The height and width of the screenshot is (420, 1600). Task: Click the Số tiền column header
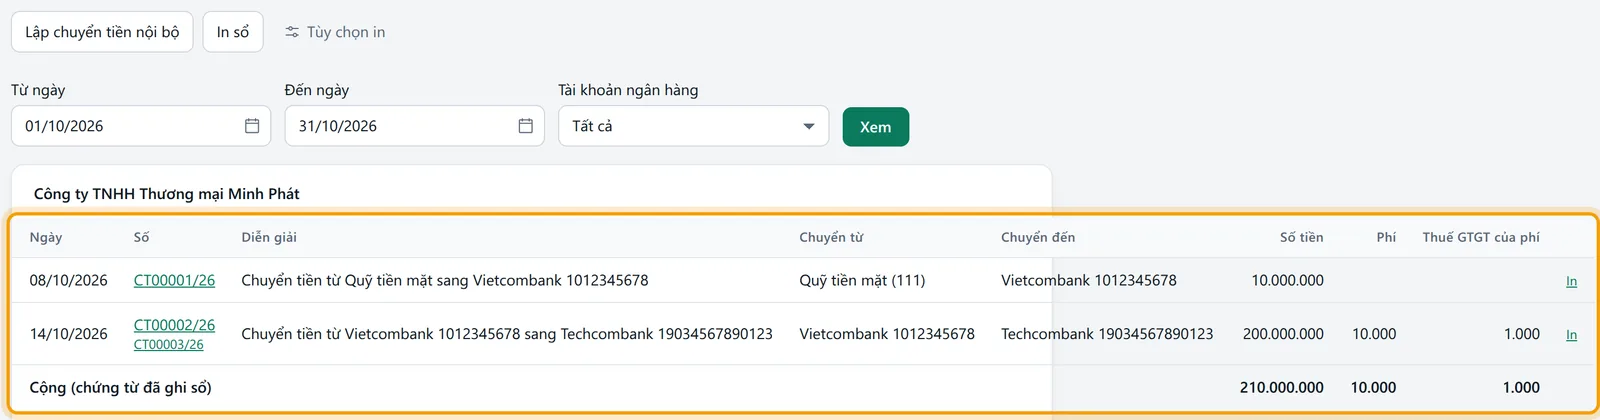(1301, 237)
